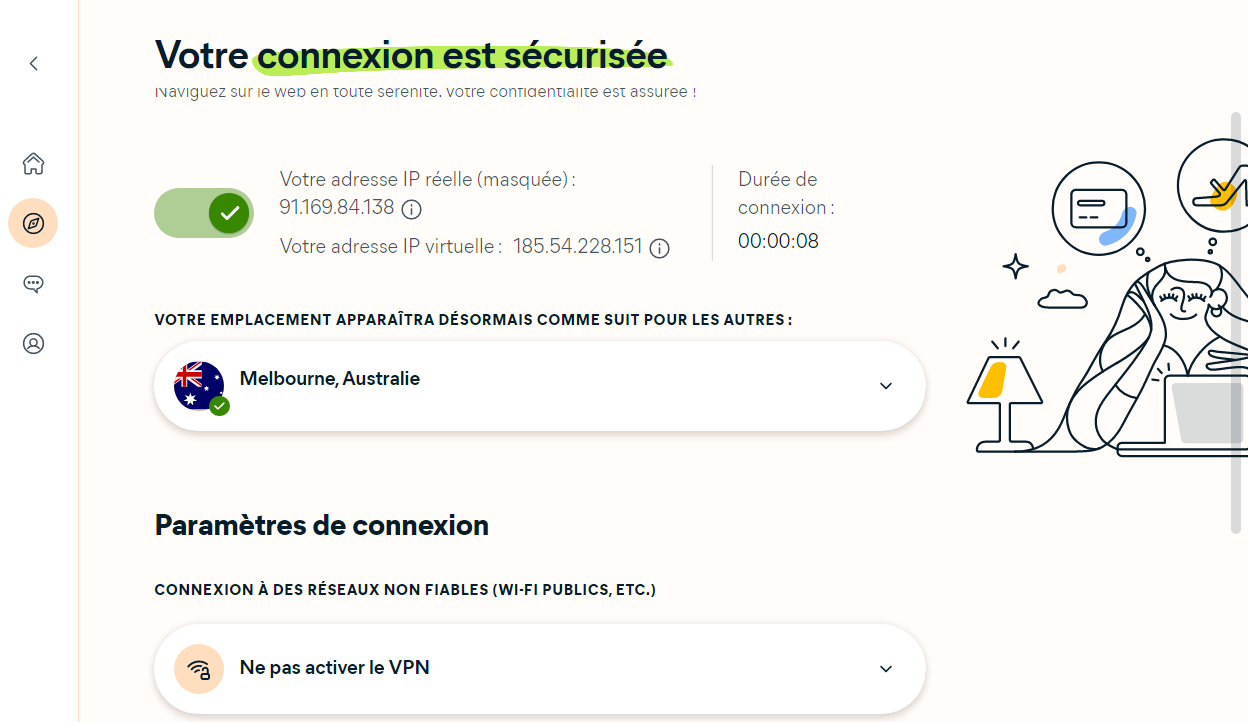Disable the VPN using the green toggle switch

(204, 212)
